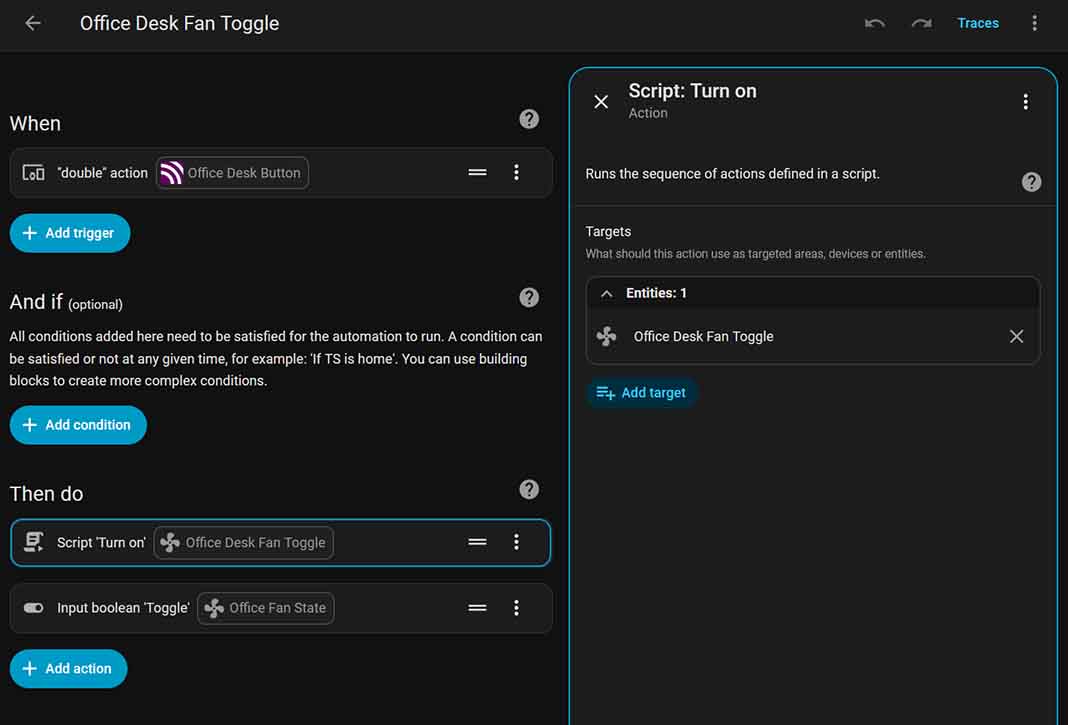Viewport: 1068px width, 725px height.
Task: Click drag handle on Input boolean Toggle action
Action: (x=477, y=608)
